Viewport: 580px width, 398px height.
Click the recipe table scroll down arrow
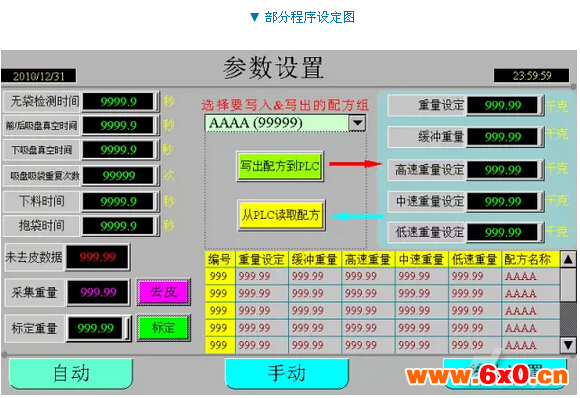pos(568,345)
